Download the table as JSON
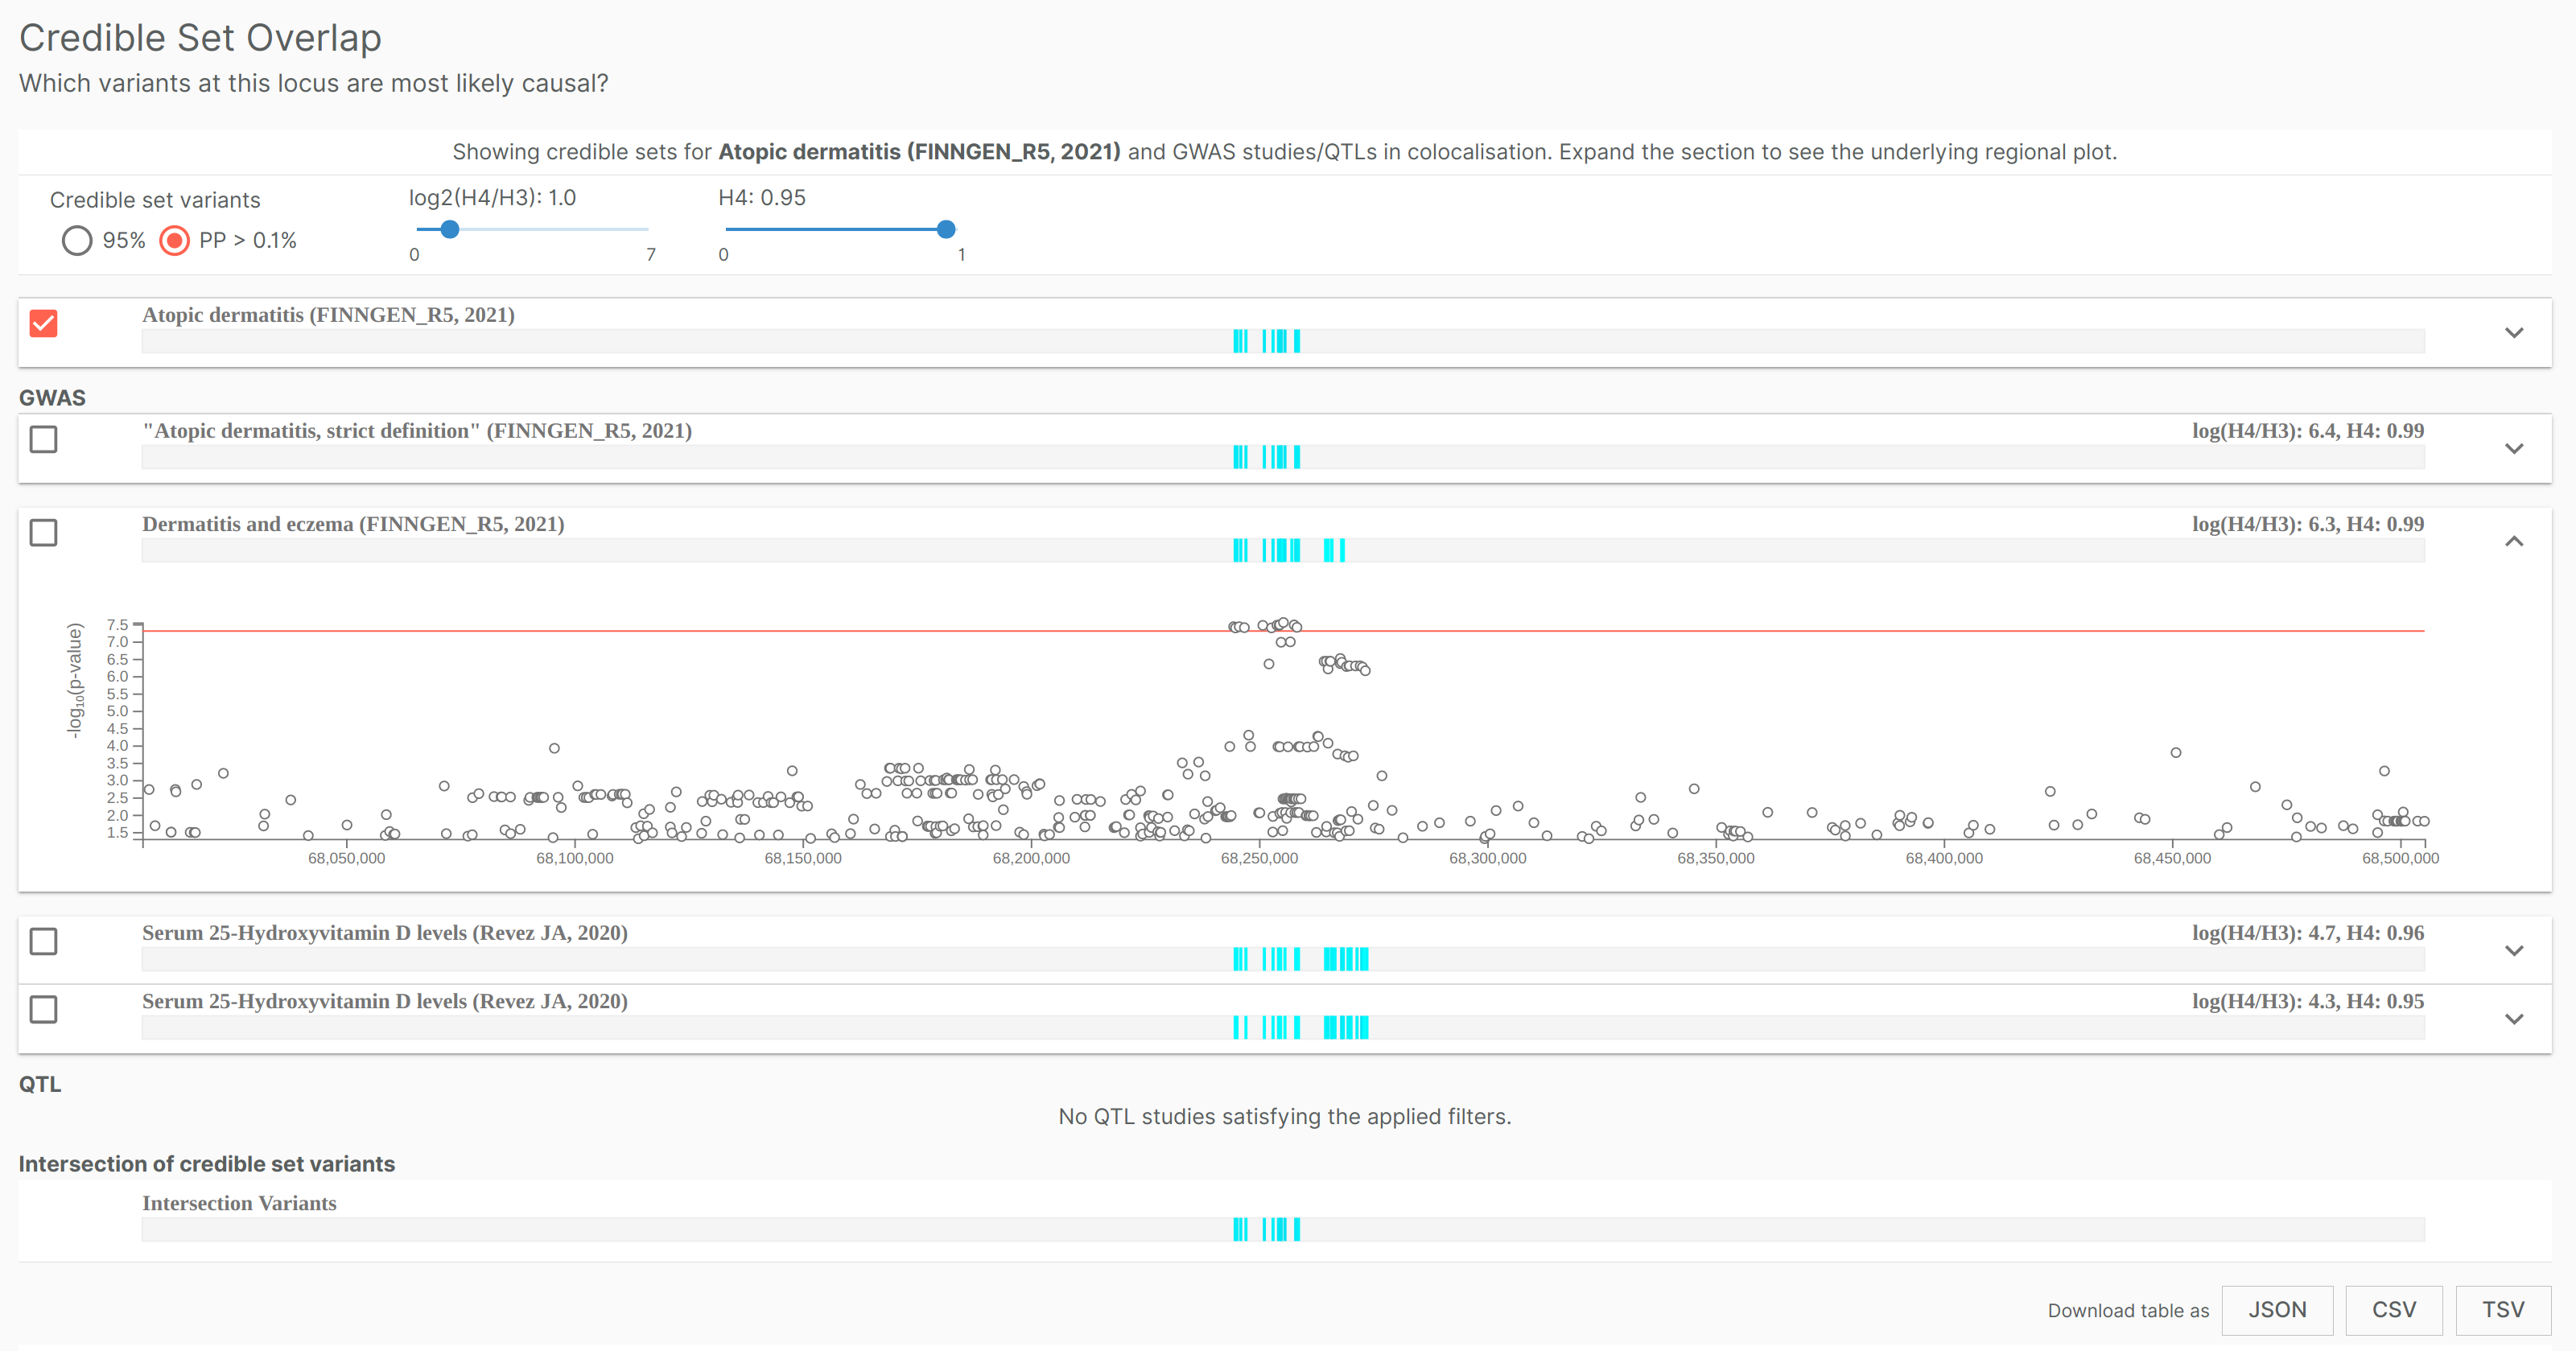The width and height of the screenshot is (2576, 1351). click(x=2278, y=1310)
